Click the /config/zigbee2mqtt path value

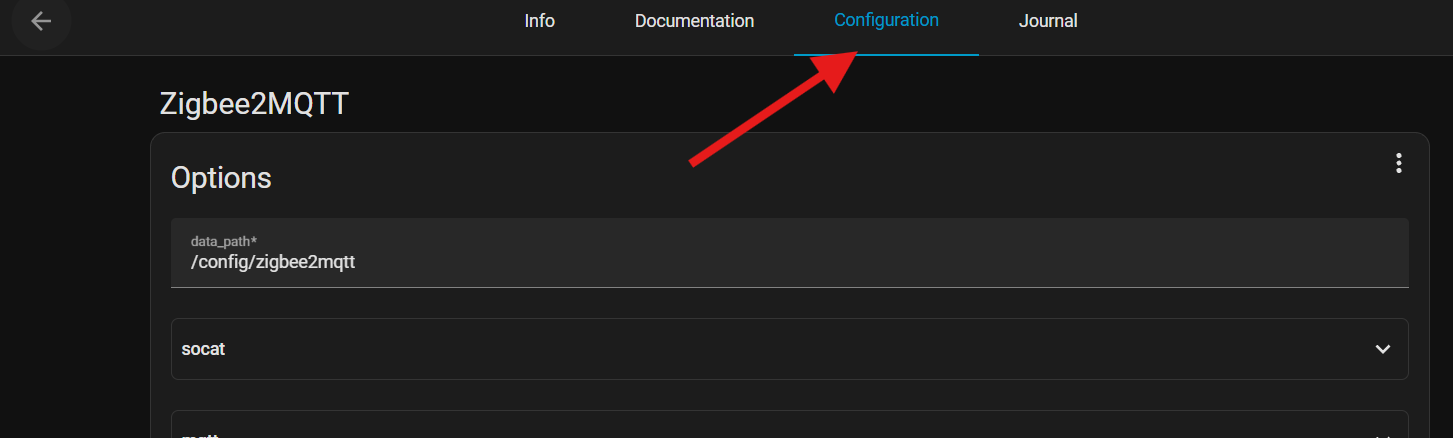click(x=273, y=262)
